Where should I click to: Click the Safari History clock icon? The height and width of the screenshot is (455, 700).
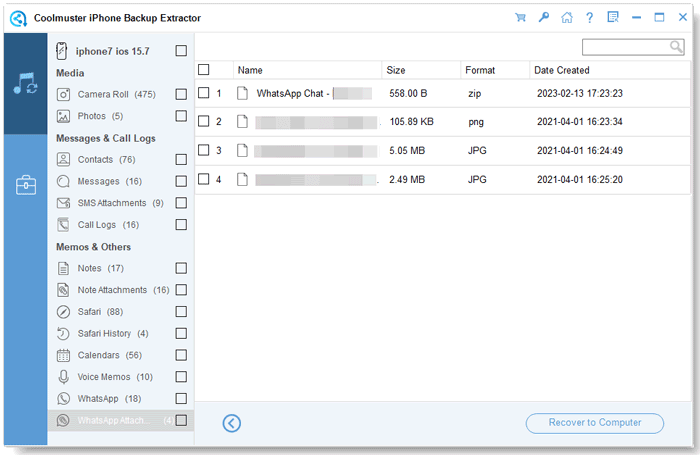click(63, 334)
